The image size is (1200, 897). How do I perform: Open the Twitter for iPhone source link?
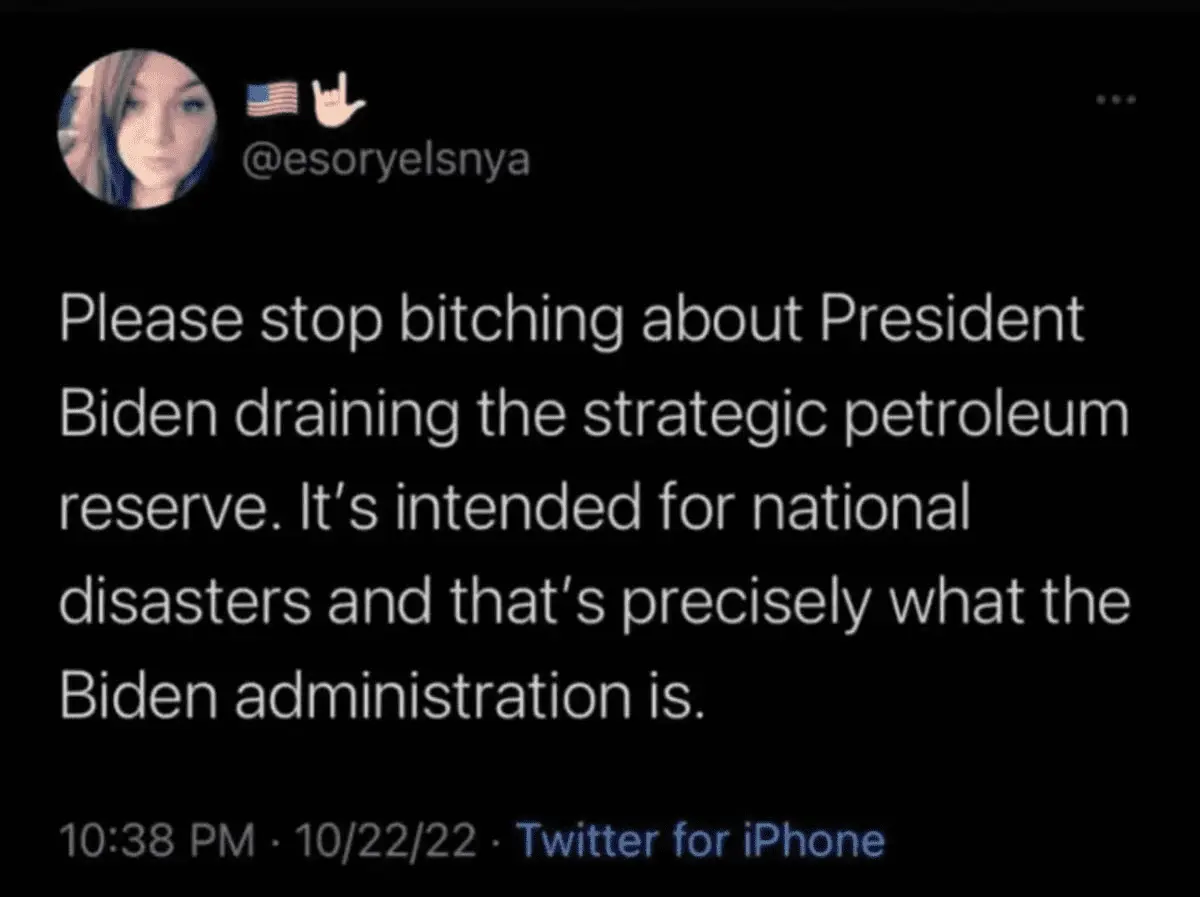click(698, 840)
